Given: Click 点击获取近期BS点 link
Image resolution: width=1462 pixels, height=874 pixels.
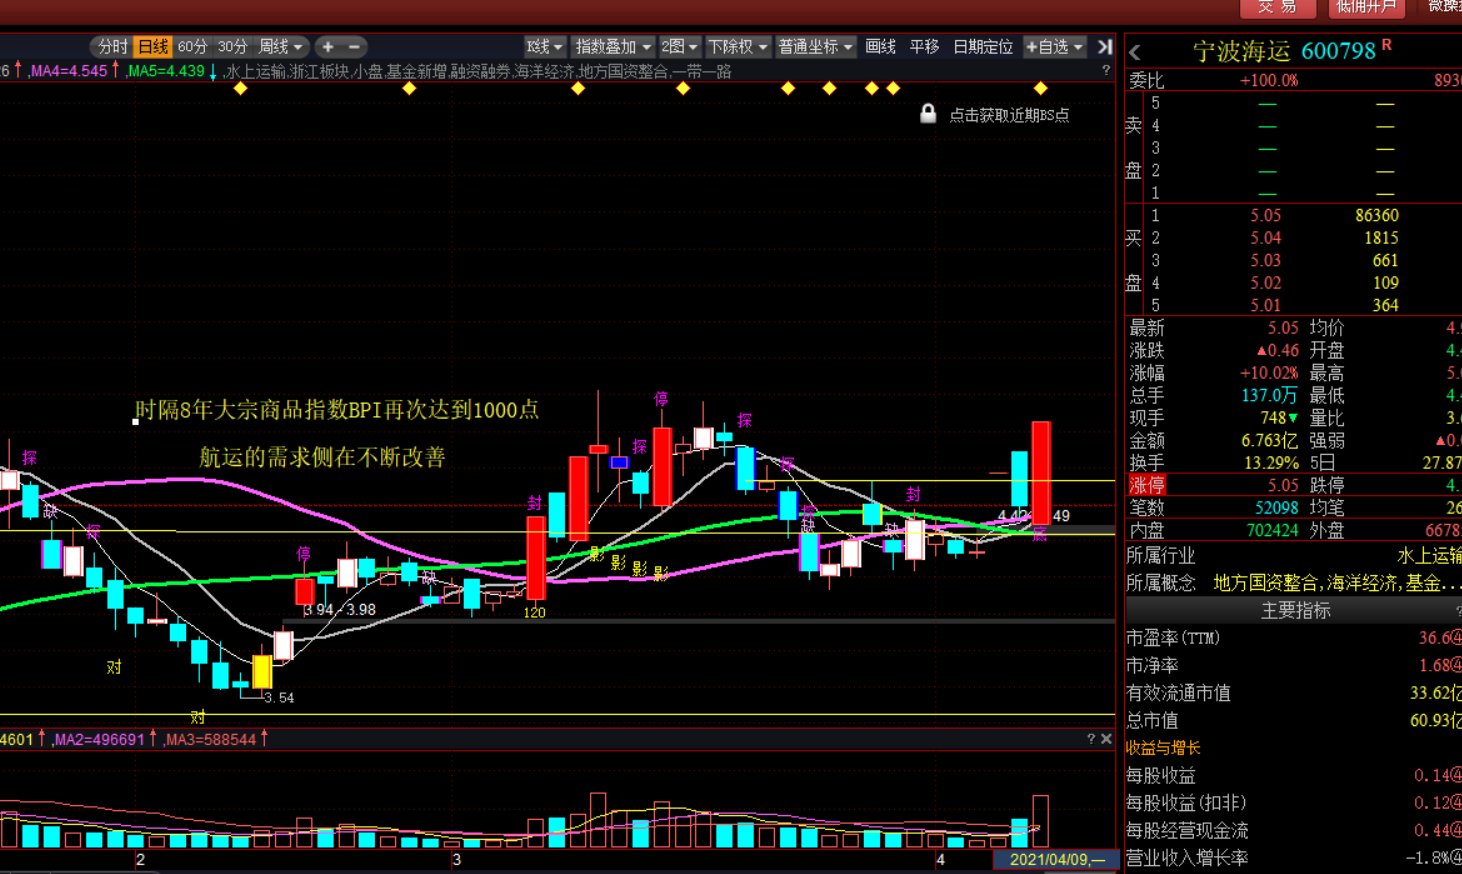Looking at the screenshot, I should (1009, 115).
